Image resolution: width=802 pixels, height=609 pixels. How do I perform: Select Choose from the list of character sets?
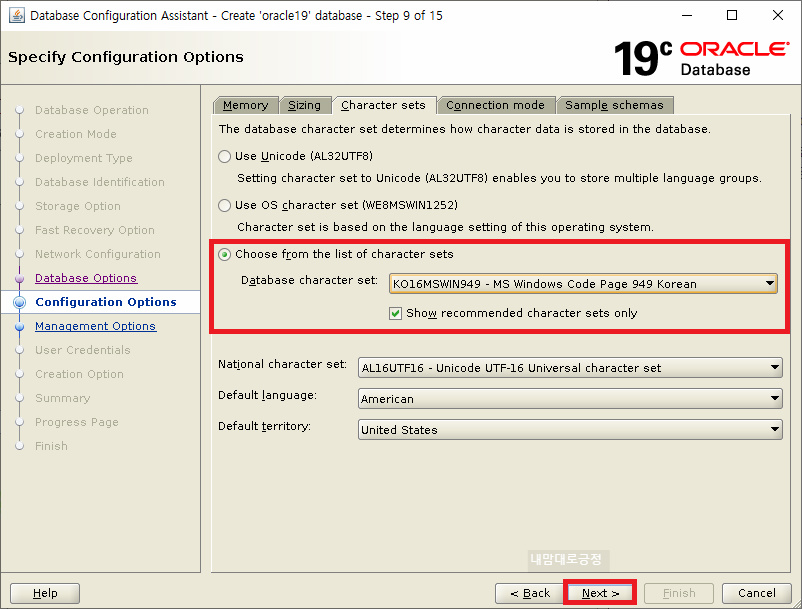[224, 255]
